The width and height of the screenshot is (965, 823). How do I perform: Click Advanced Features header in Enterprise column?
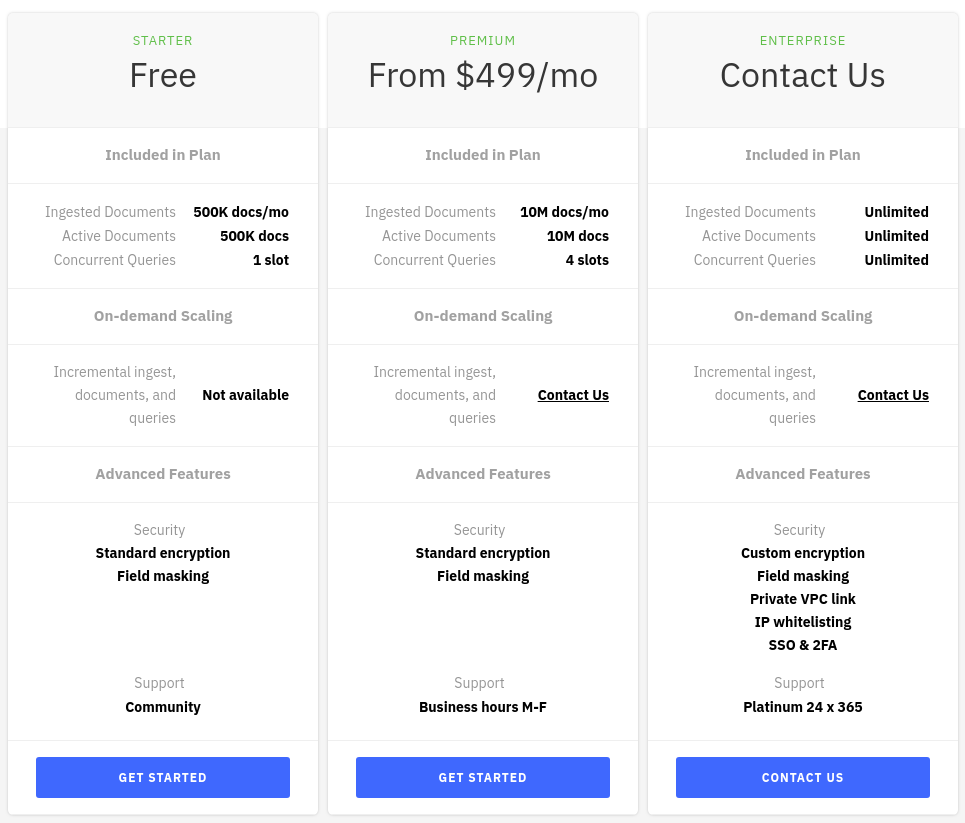[x=802, y=474]
